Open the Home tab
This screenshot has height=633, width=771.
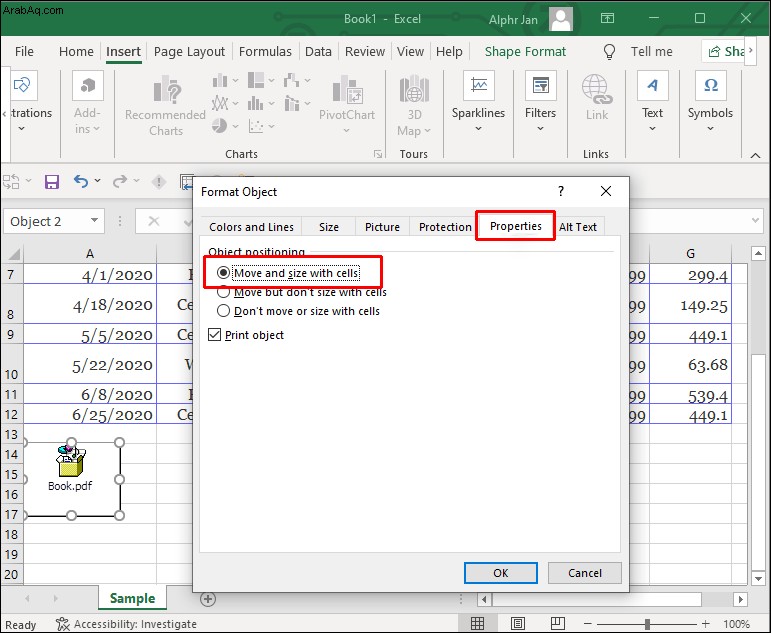click(x=76, y=52)
